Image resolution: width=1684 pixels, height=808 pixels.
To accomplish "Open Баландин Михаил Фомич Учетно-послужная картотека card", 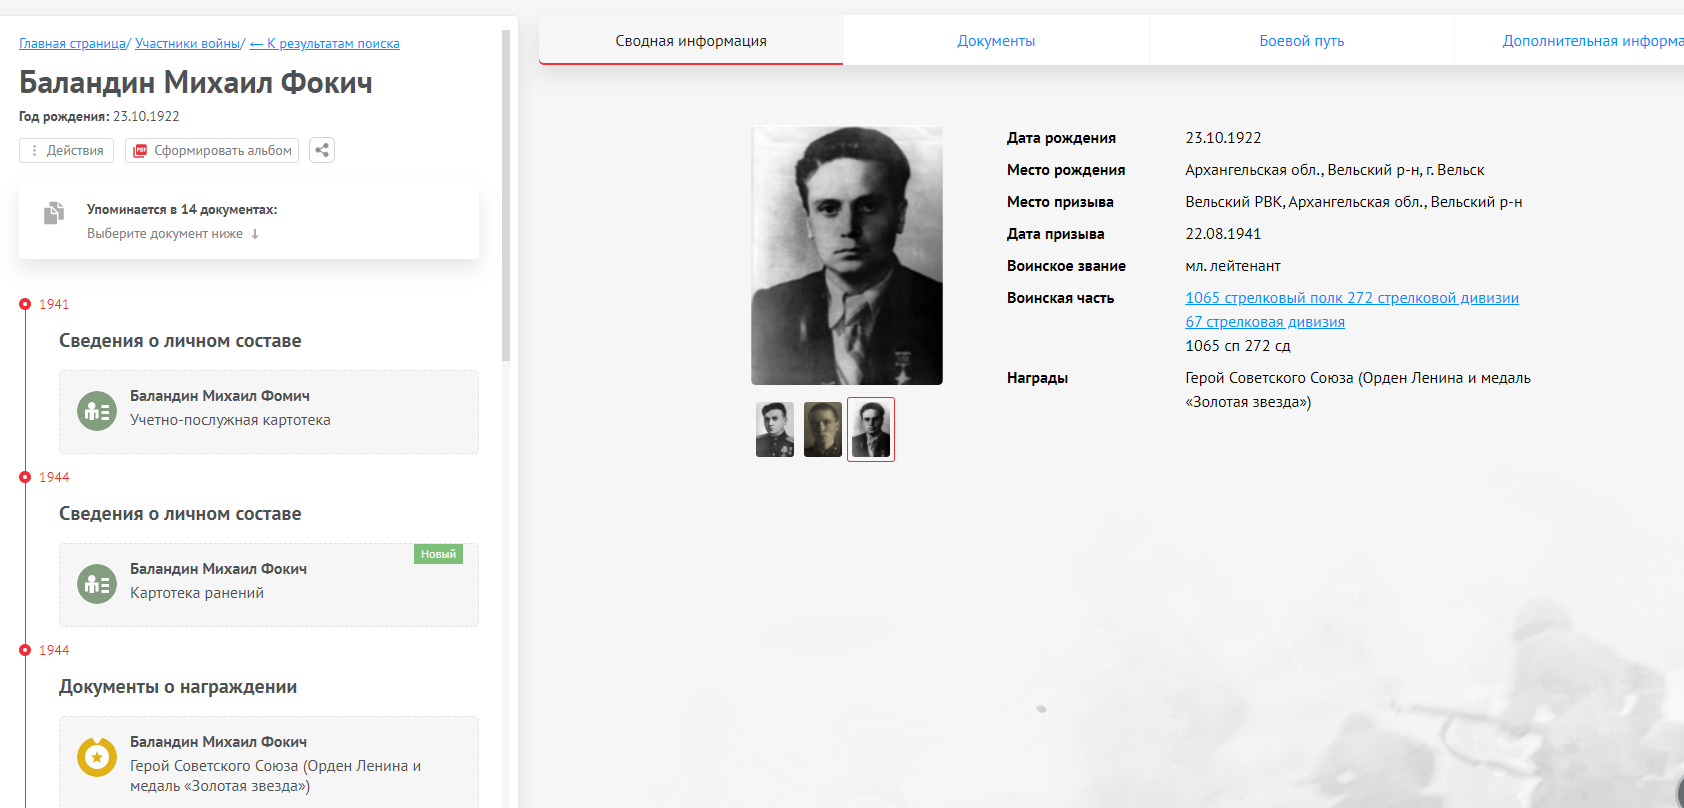I will [269, 412].
